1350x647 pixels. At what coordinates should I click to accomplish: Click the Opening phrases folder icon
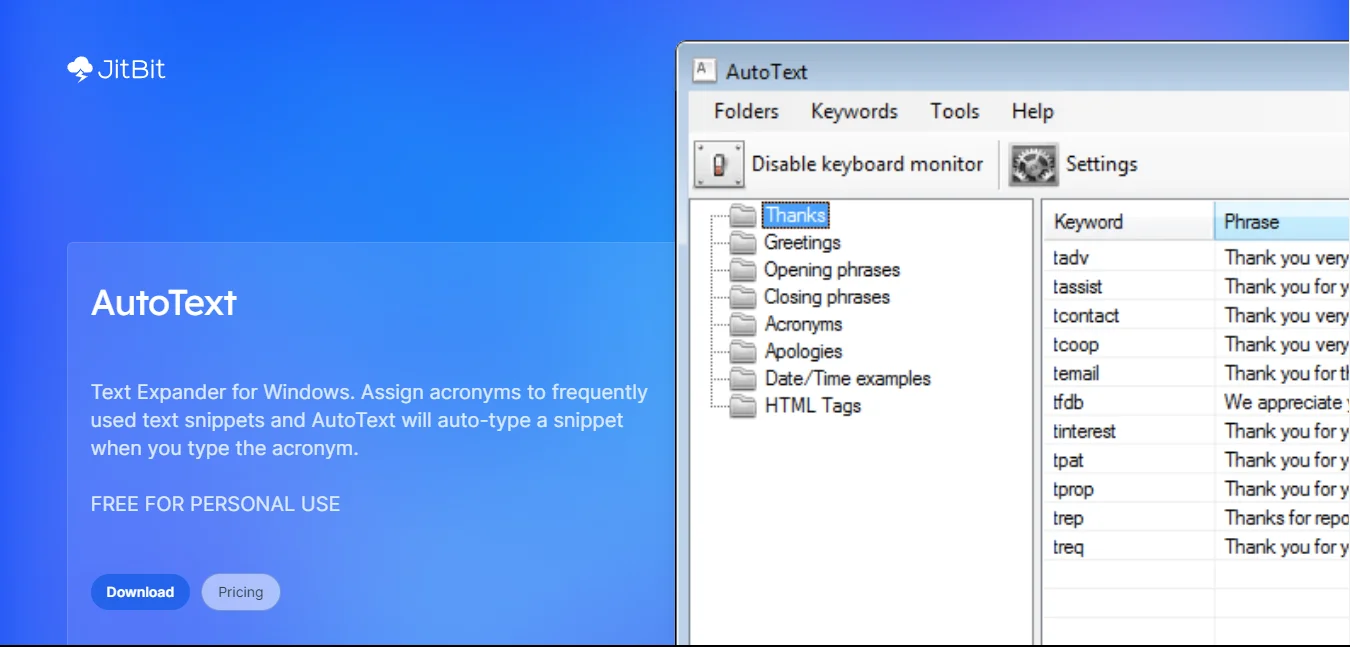742,269
